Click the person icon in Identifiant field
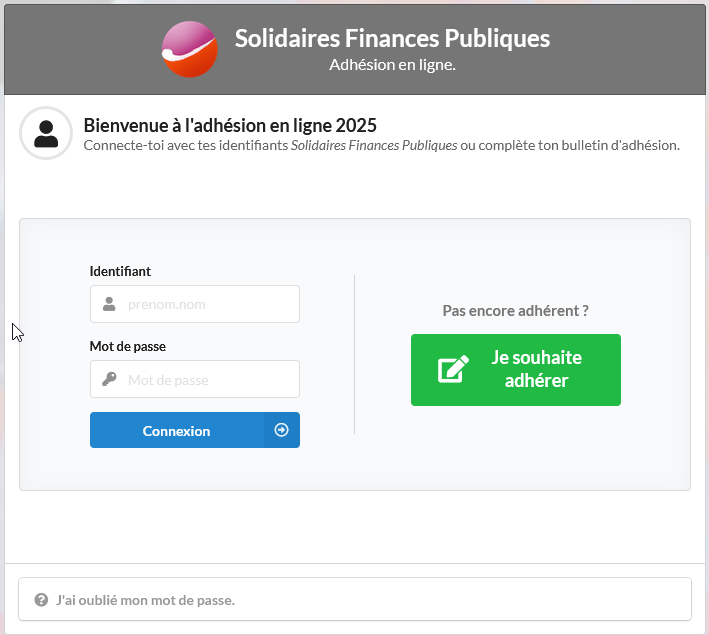 pyautogui.click(x=109, y=304)
